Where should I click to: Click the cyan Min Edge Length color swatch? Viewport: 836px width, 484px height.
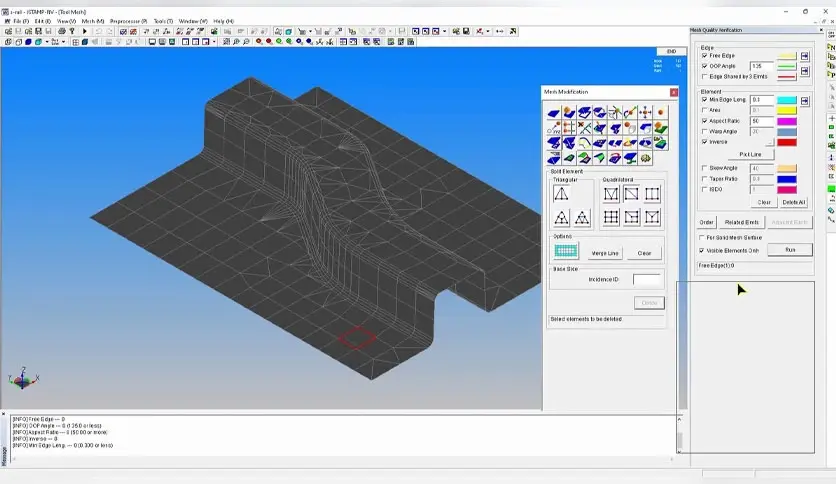[x=787, y=100]
